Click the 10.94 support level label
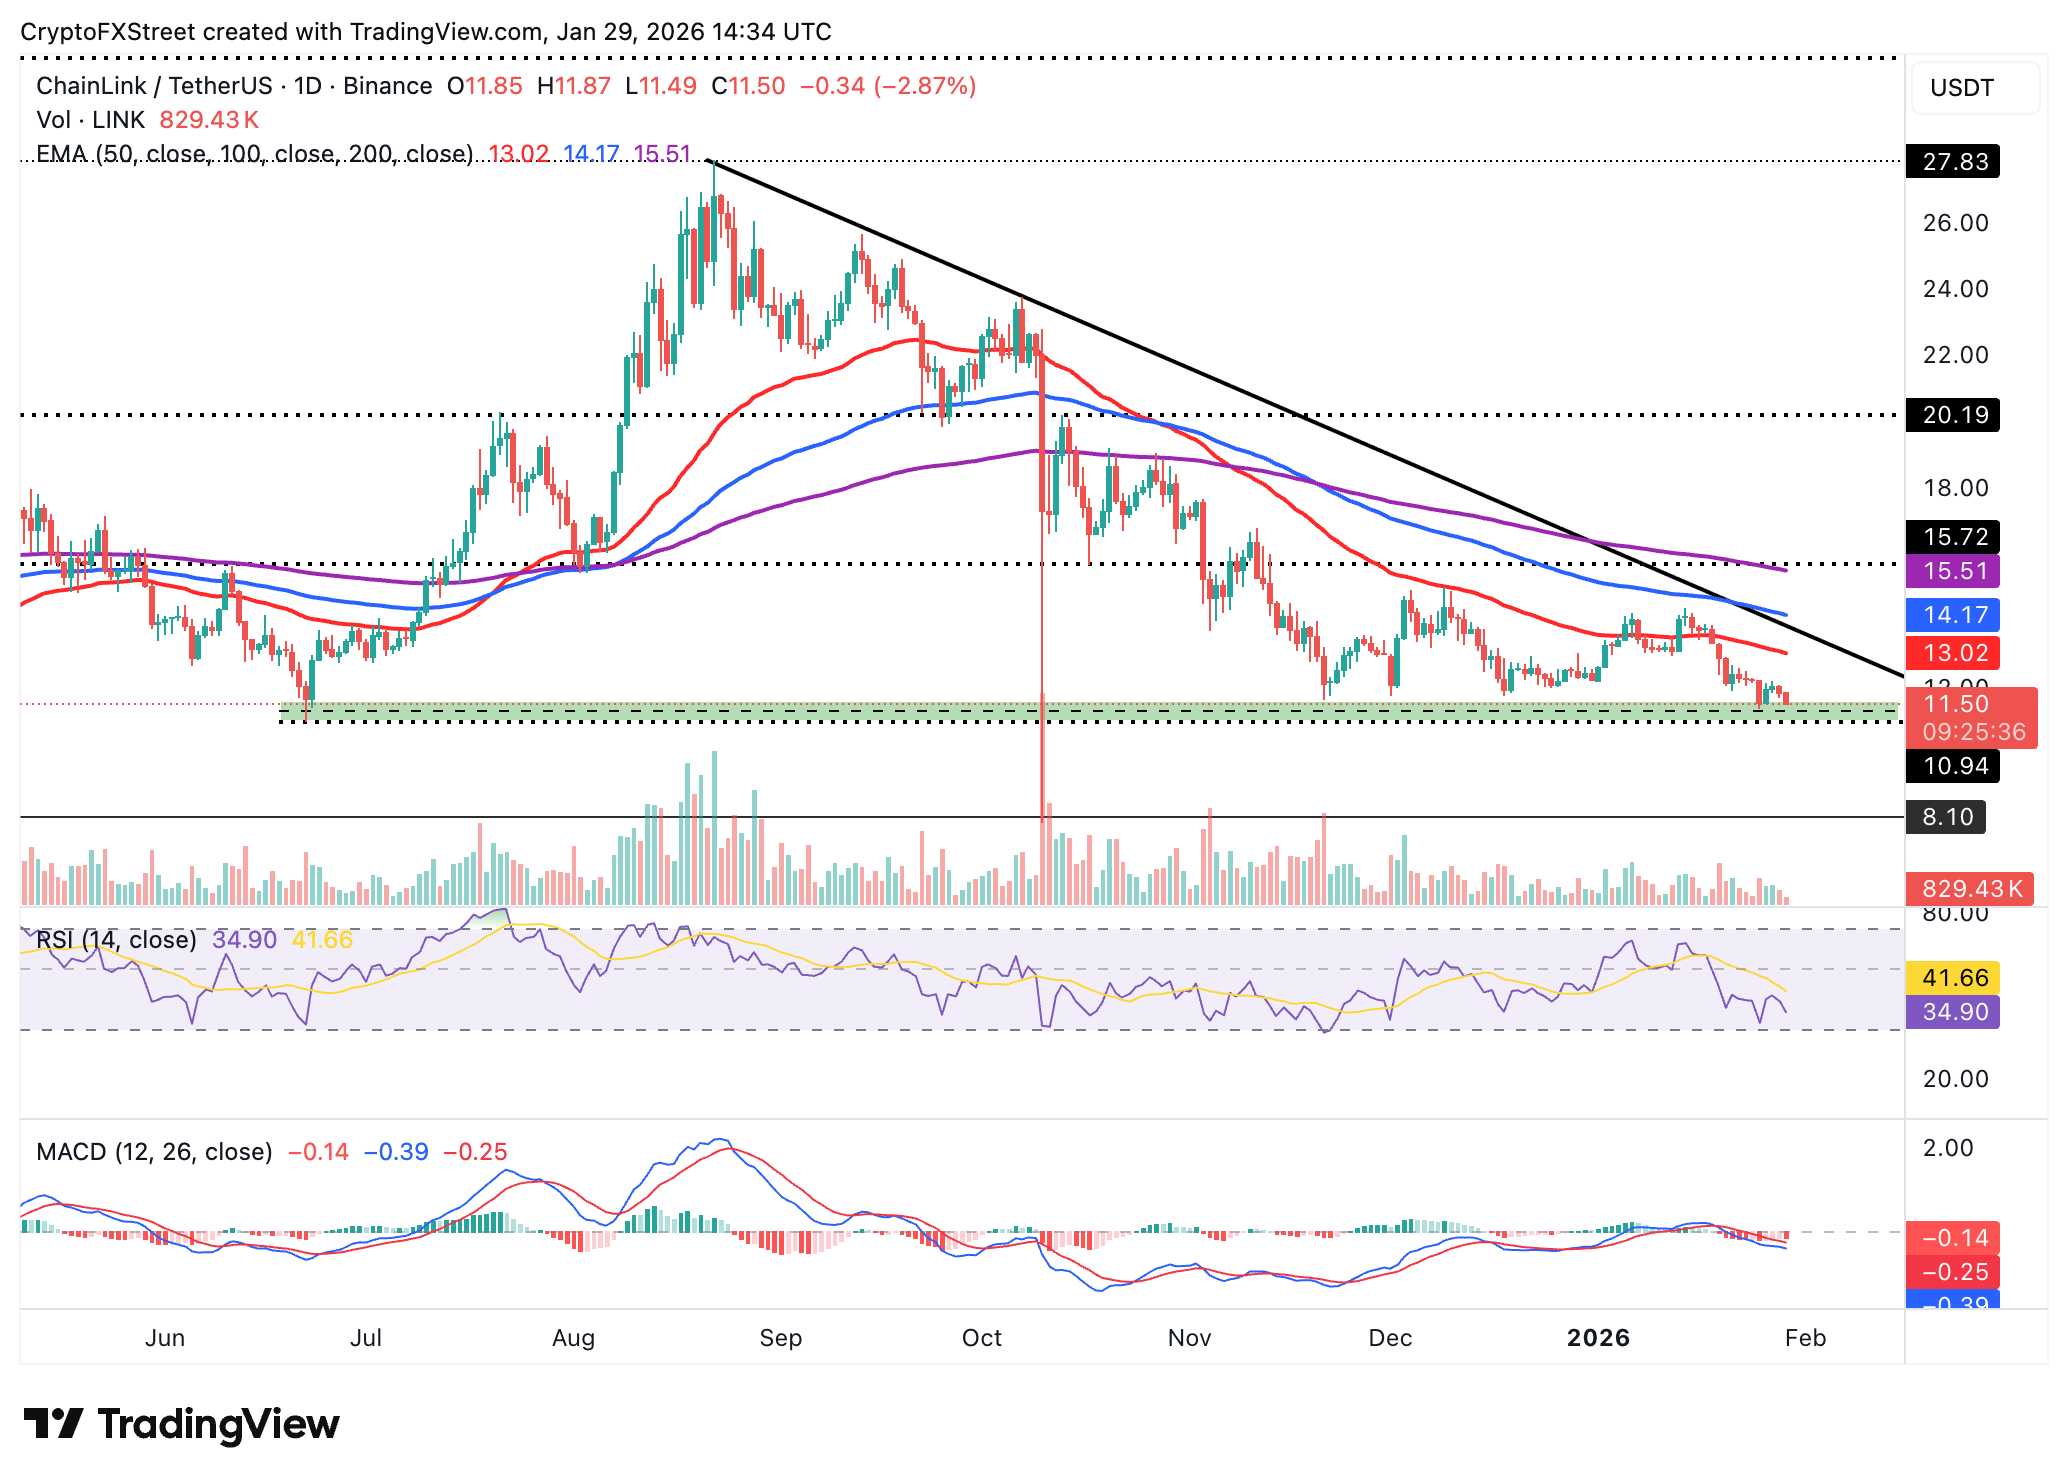Viewport: 2068px width, 1484px height. [x=1953, y=767]
